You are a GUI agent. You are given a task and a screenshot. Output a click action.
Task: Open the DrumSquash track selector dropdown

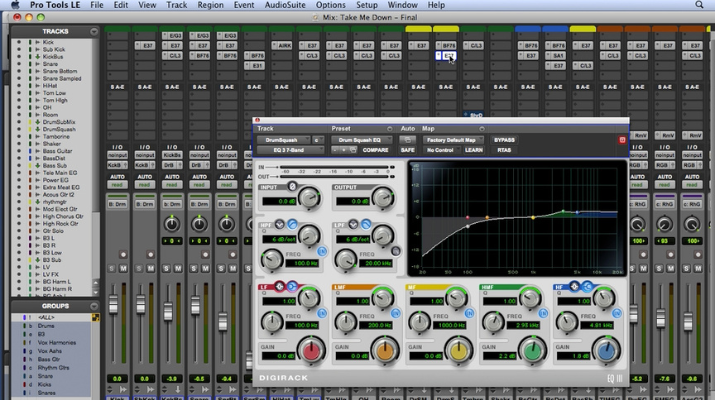[x=283, y=140]
